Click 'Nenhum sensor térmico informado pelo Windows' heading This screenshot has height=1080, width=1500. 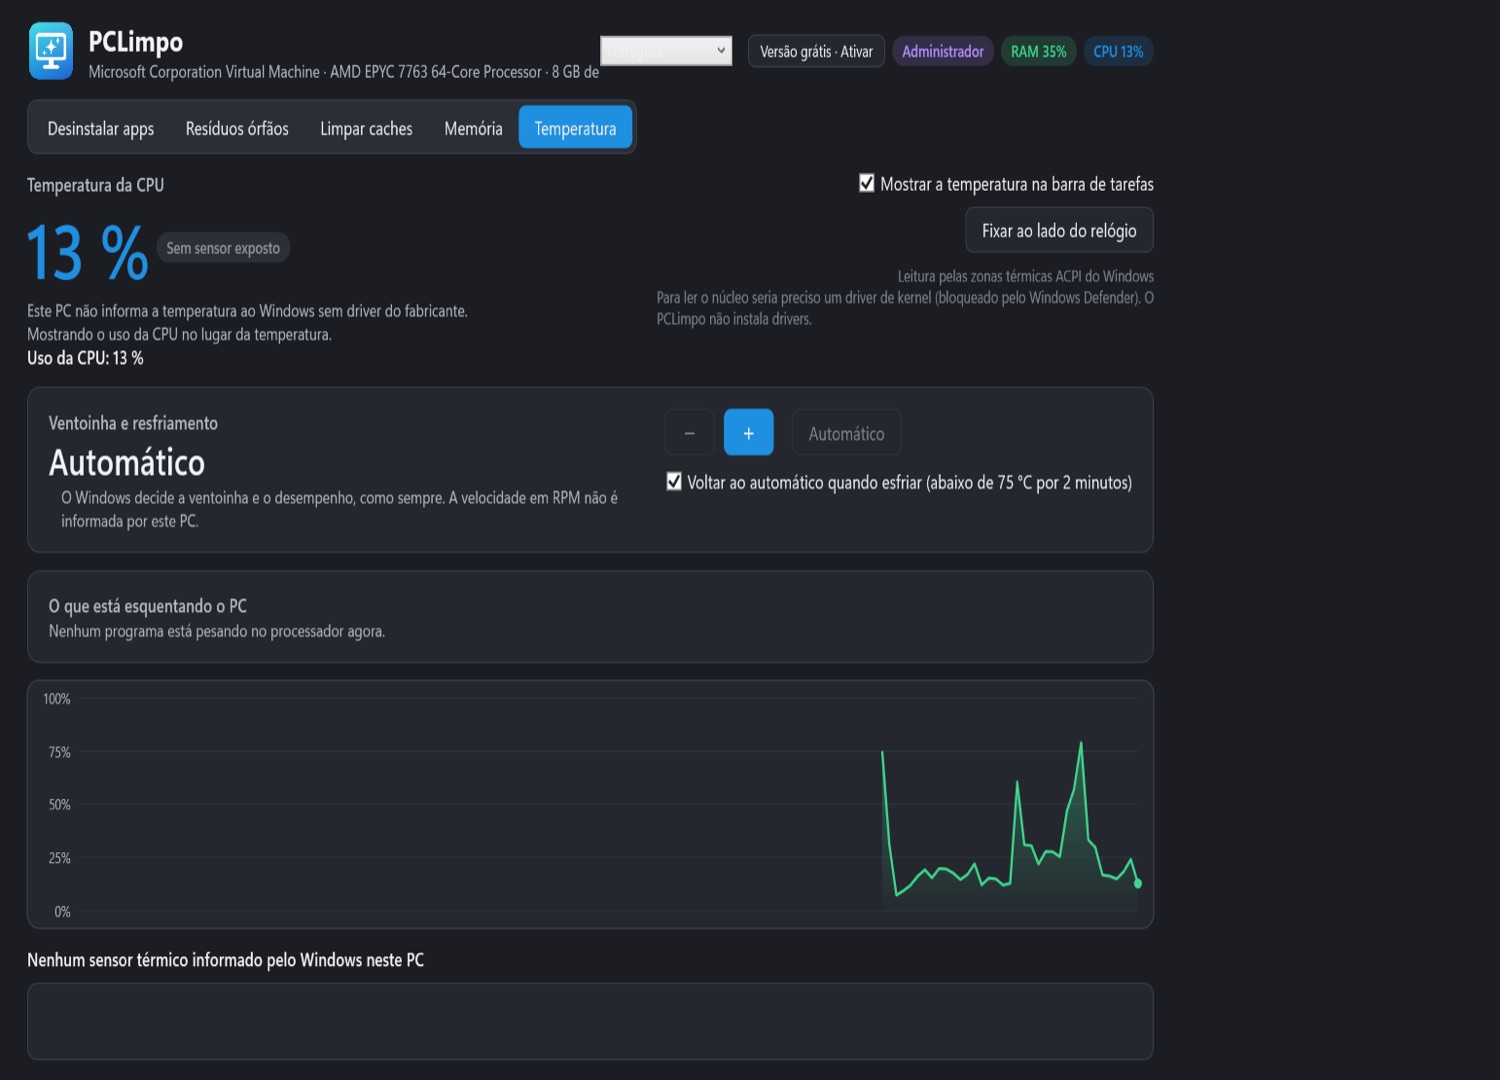pyautogui.click(x=225, y=960)
